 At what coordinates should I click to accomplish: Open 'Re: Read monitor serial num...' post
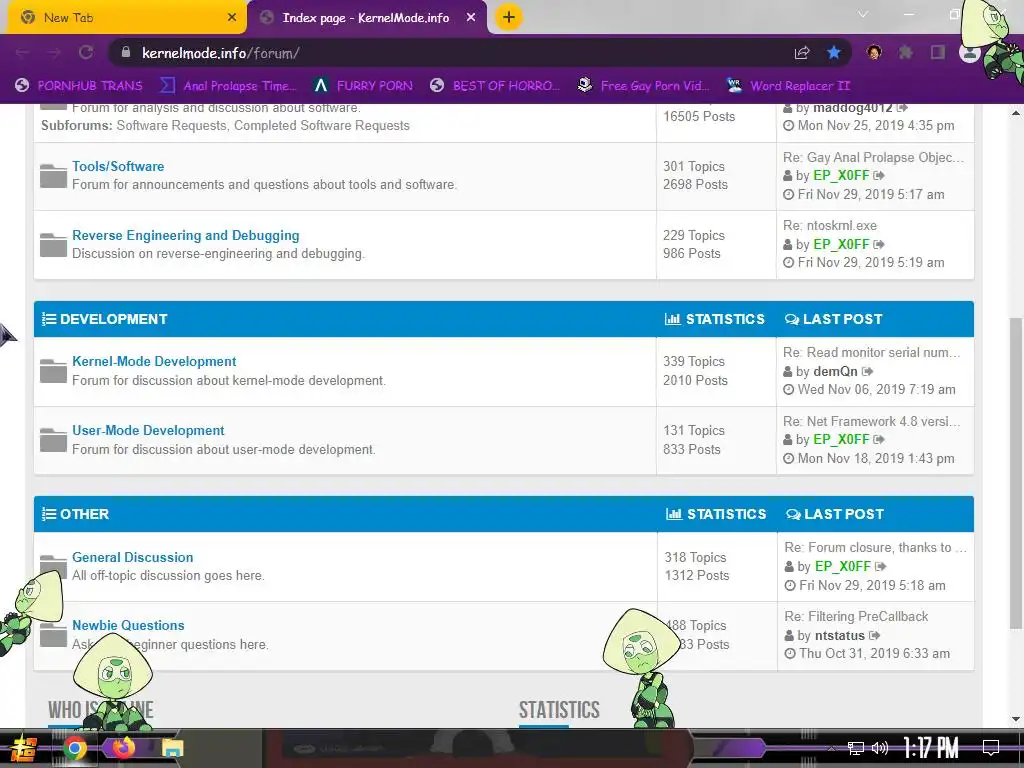pyautogui.click(x=872, y=352)
